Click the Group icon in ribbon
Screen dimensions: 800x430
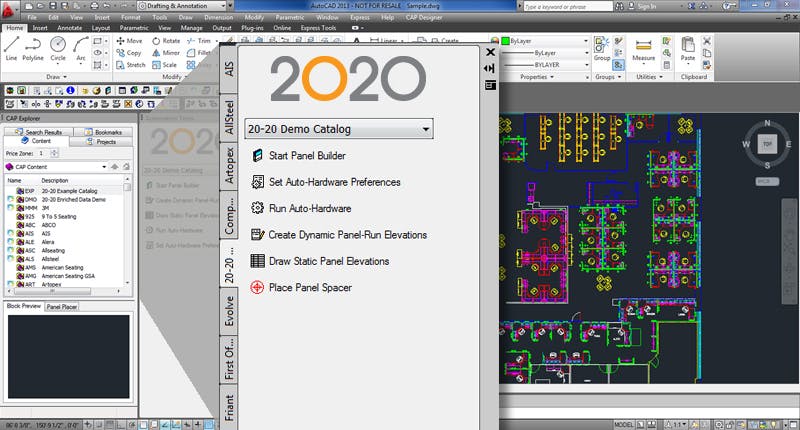[602, 49]
